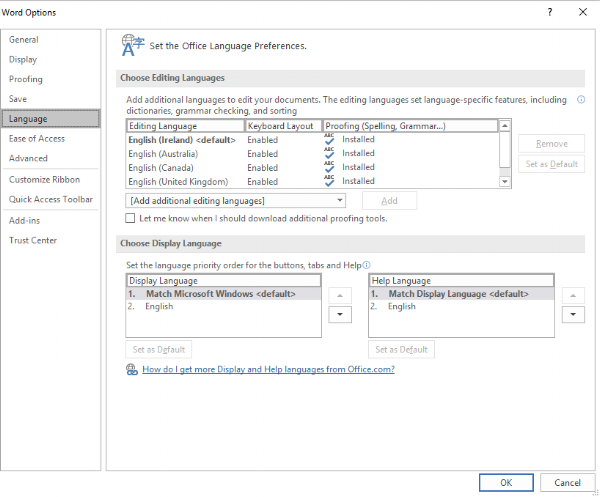The width and height of the screenshot is (600, 497).
Task: Click 'Set as Default' beside the editing languages list
Action: tap(551, 164)
